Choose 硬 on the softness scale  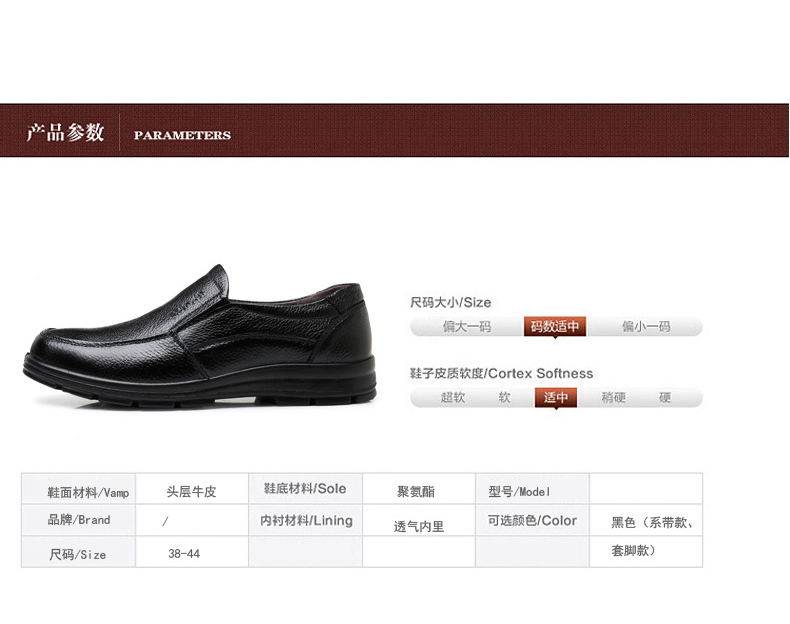click(665, 397)
